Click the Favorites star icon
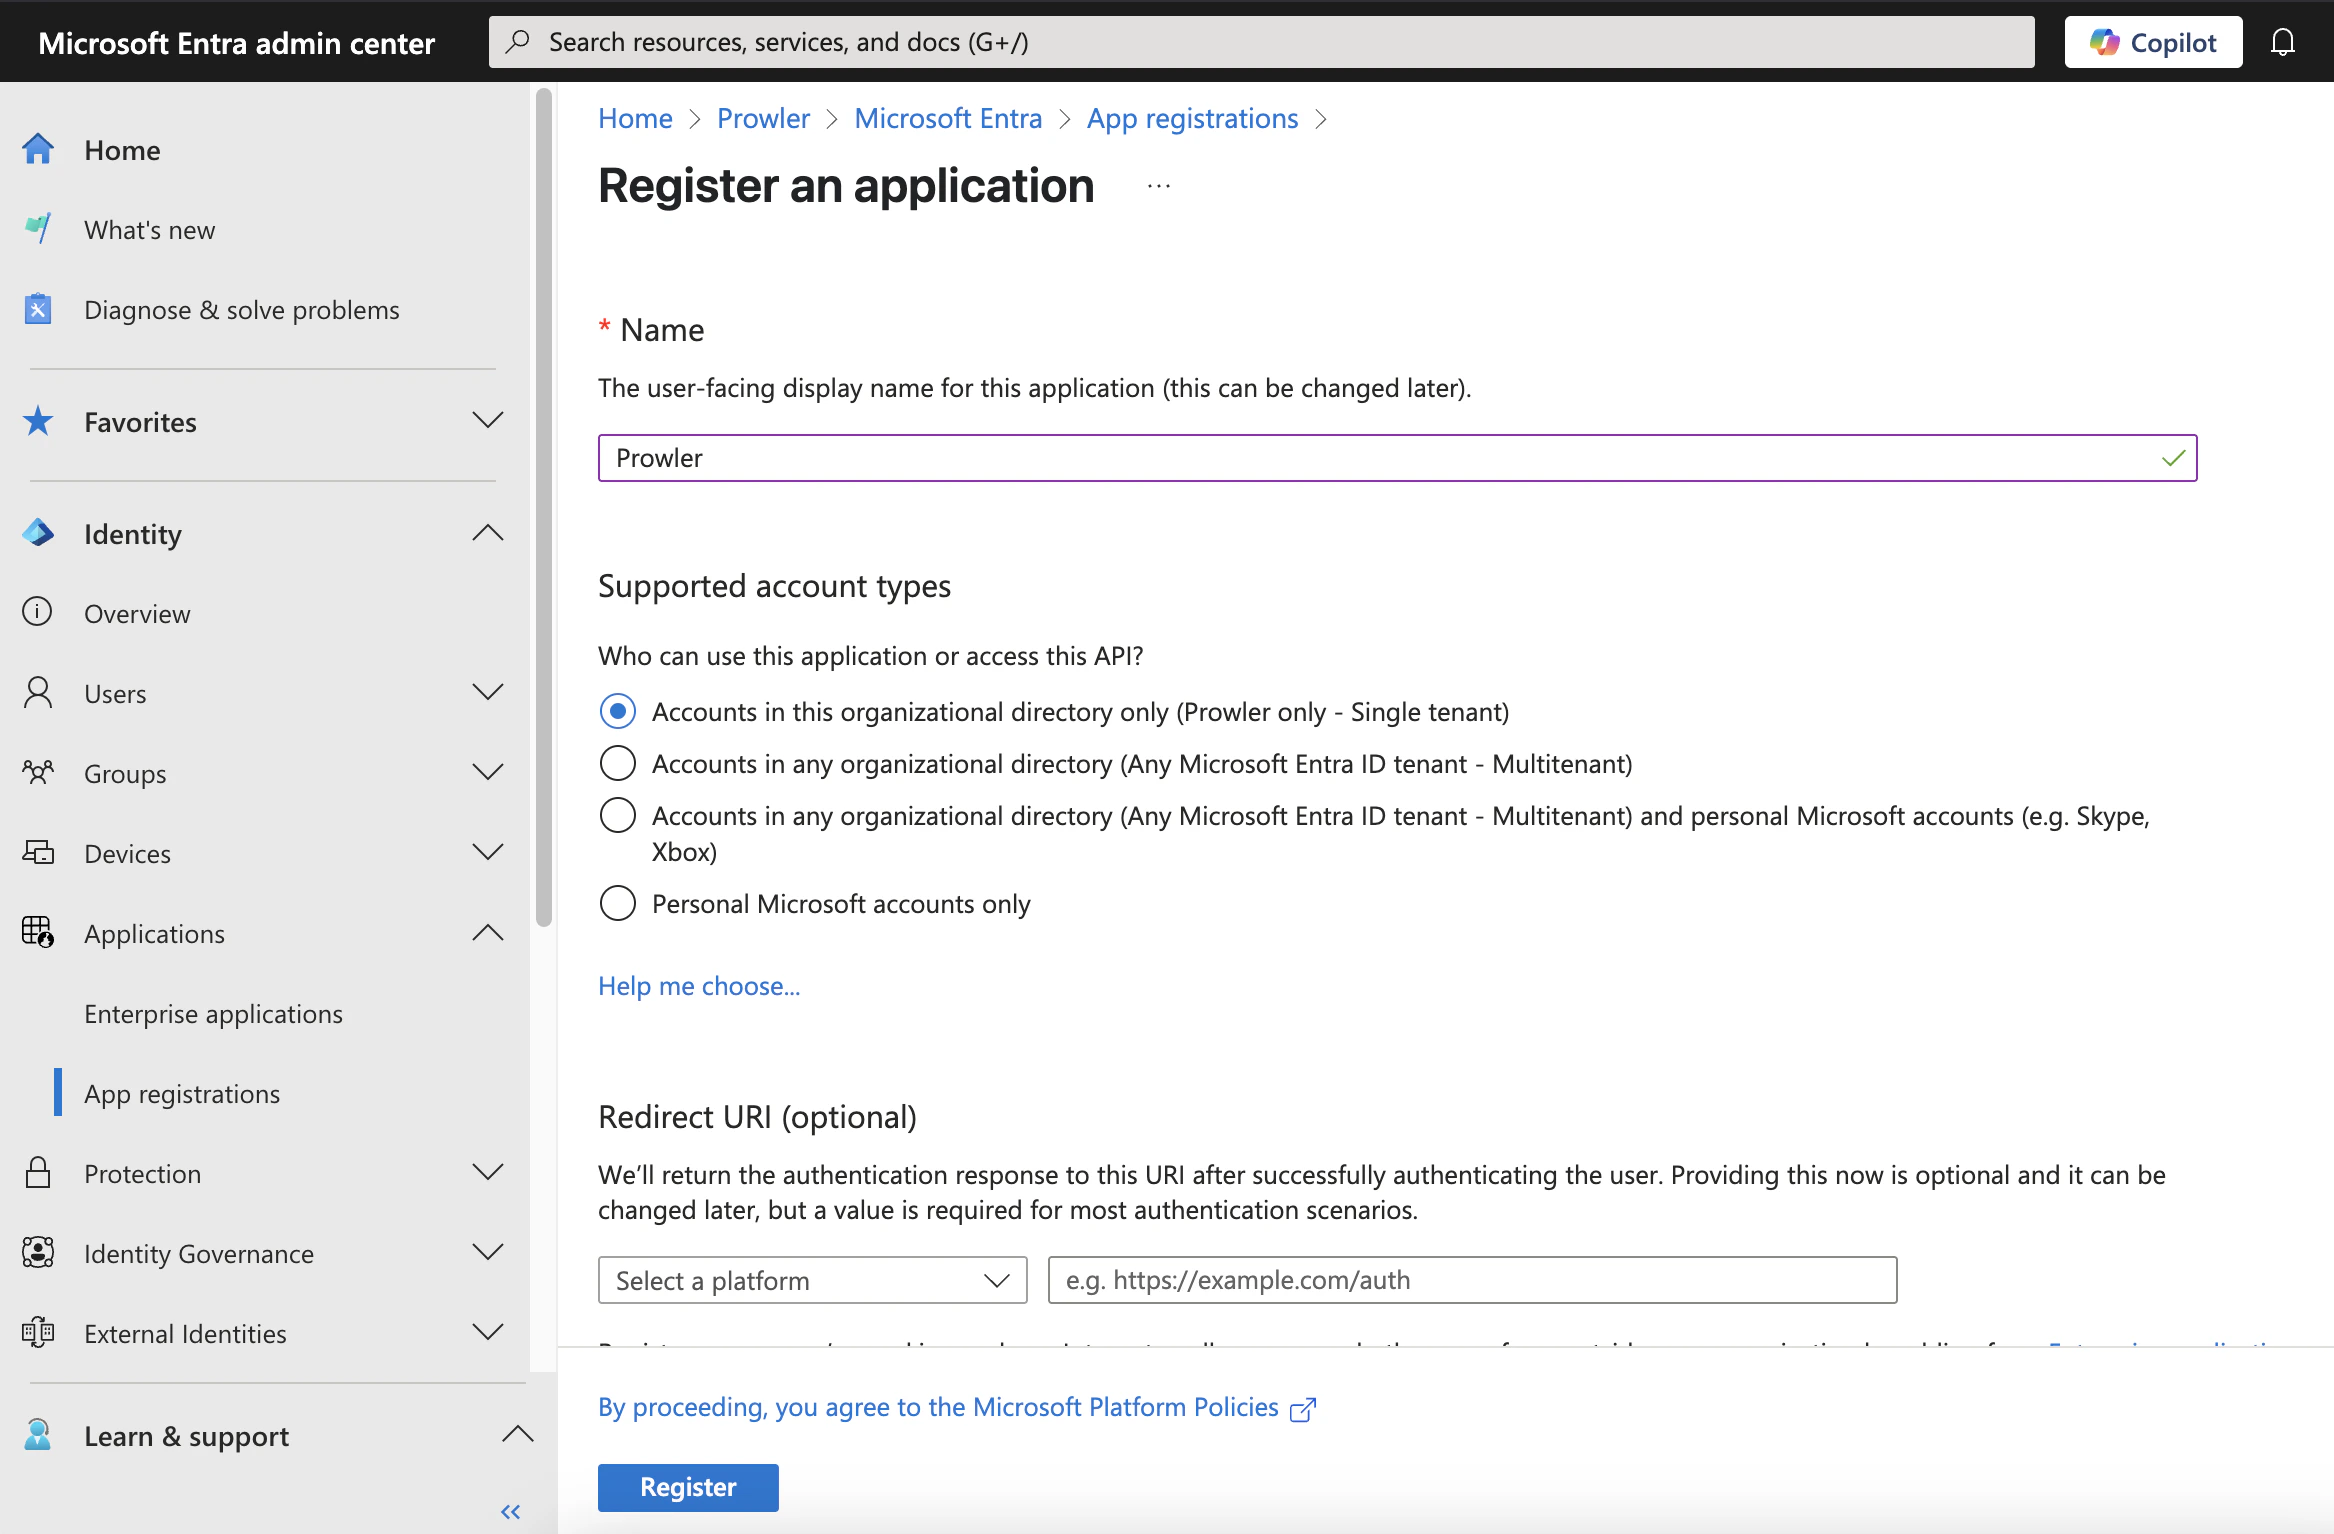The image size is (2334, 1534). (38, 421)
